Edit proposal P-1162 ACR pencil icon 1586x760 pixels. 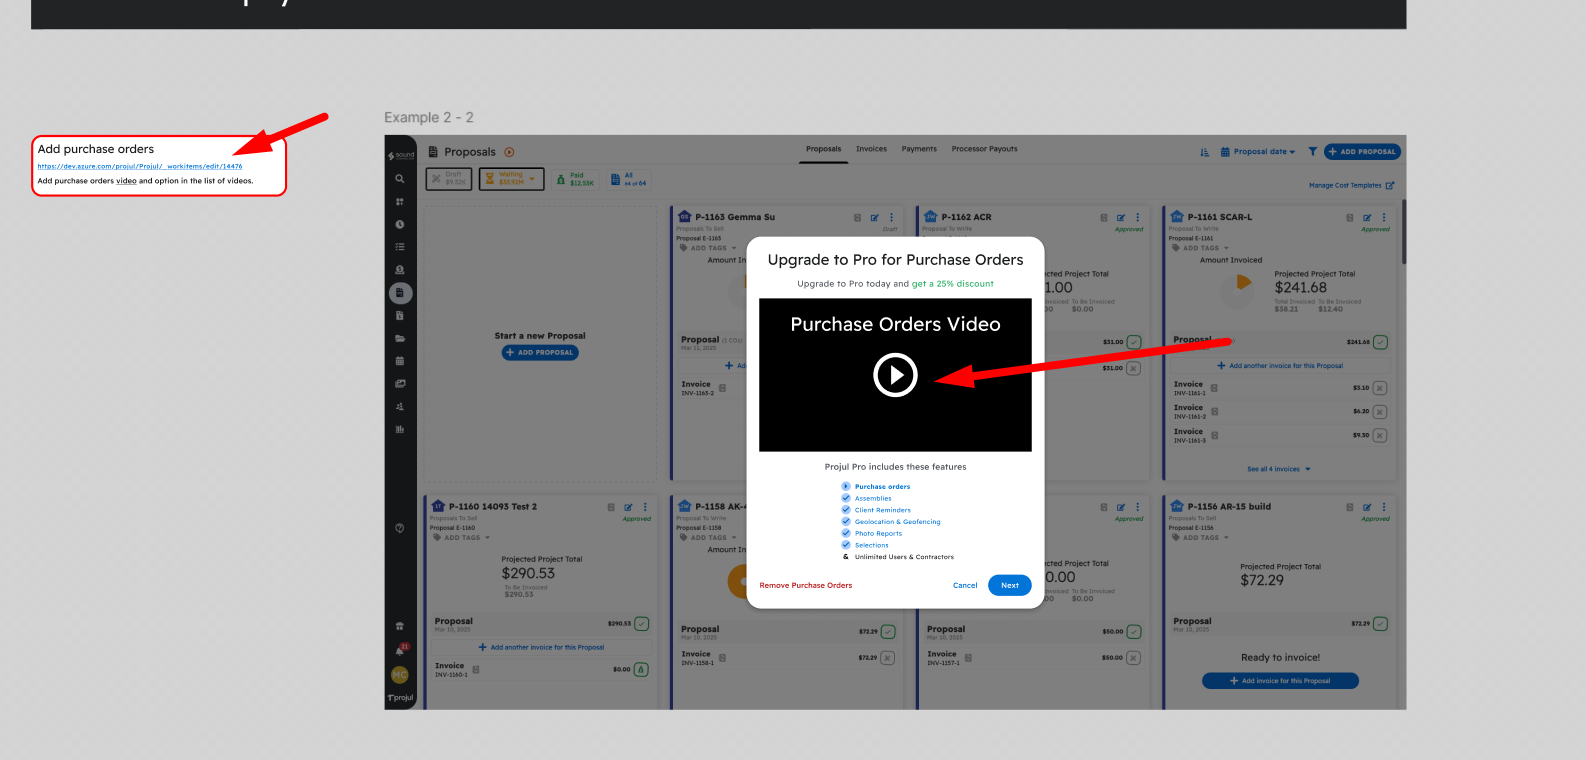pyautogui.click(x=1121, y=217)
